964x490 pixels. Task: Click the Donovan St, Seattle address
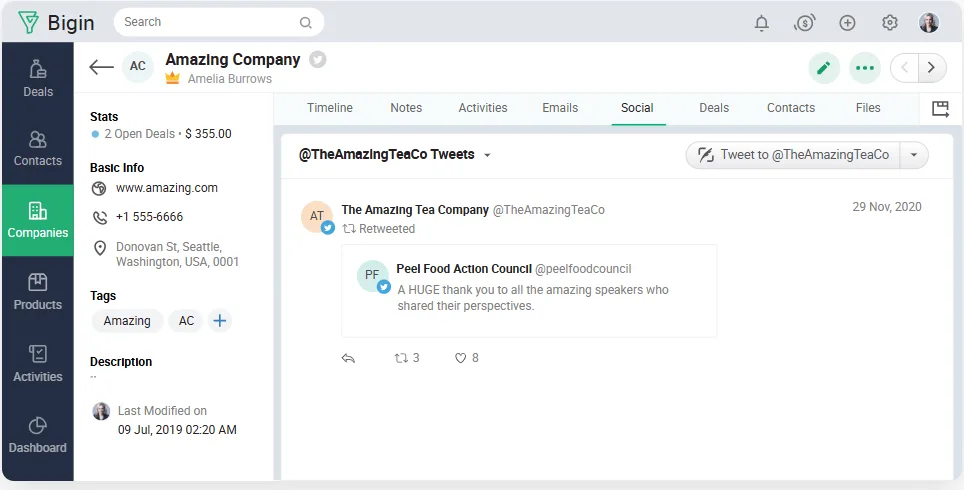(177, 255)
